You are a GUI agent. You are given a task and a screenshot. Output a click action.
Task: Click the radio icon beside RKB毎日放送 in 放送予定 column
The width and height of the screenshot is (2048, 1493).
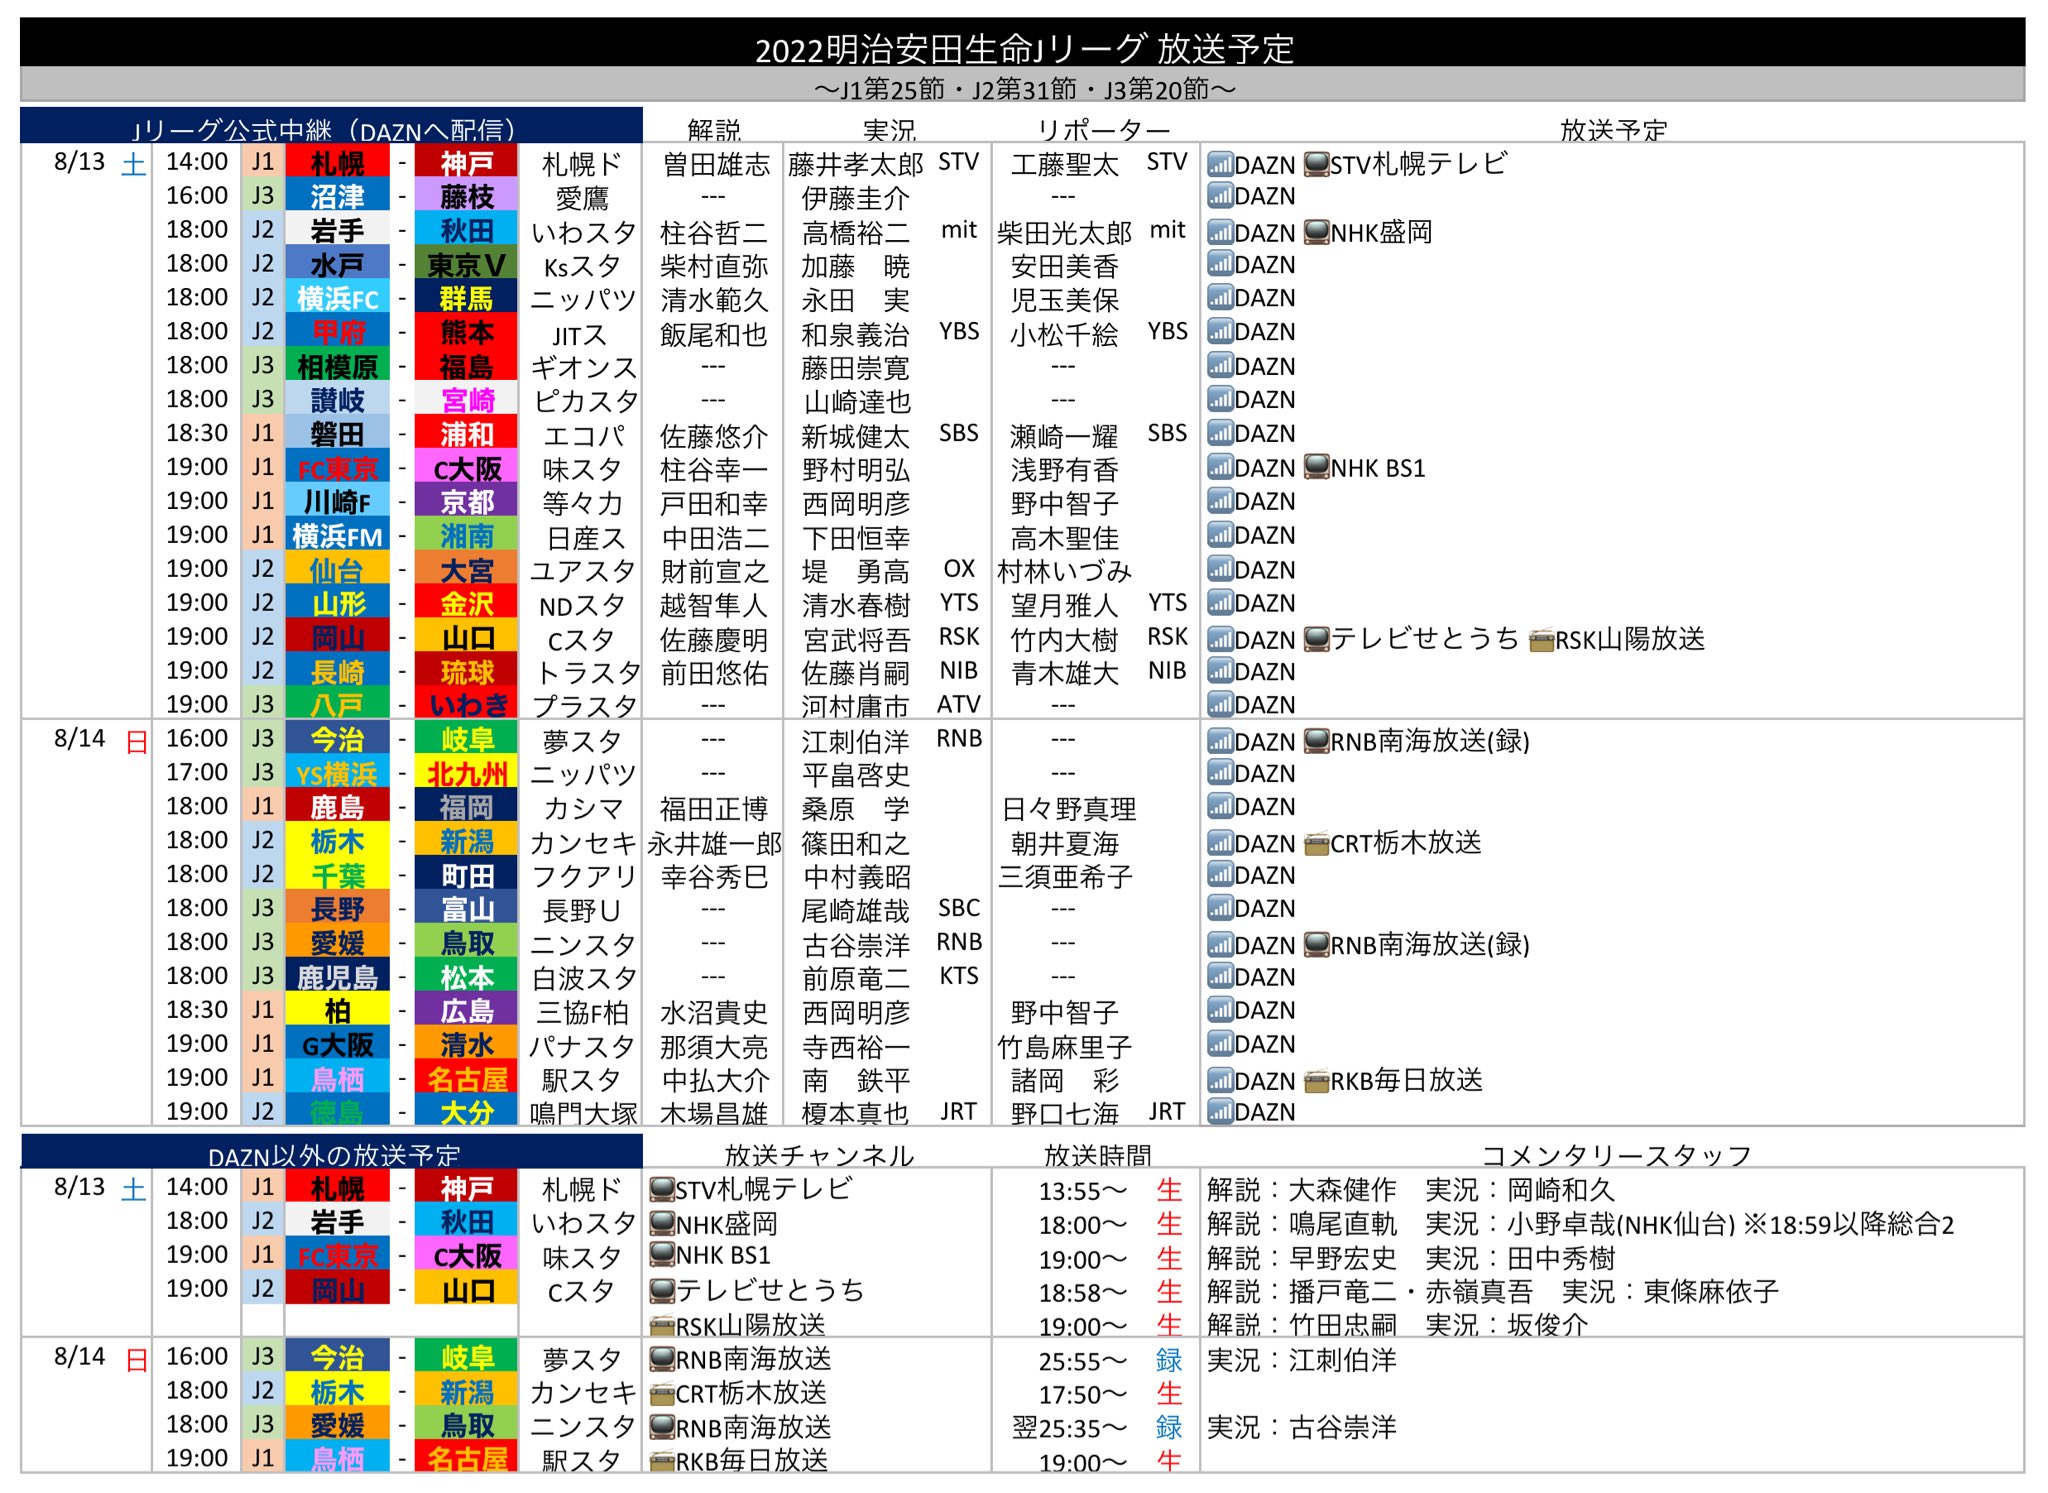coord(1317,1081)
